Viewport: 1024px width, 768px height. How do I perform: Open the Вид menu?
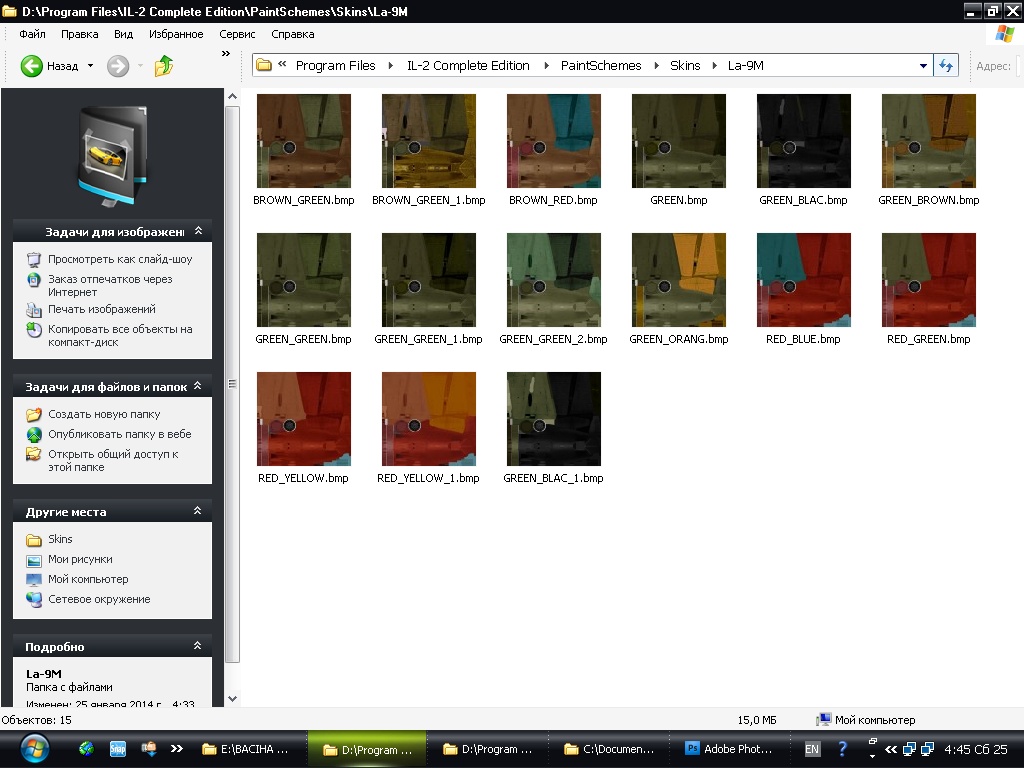[123, 34]
